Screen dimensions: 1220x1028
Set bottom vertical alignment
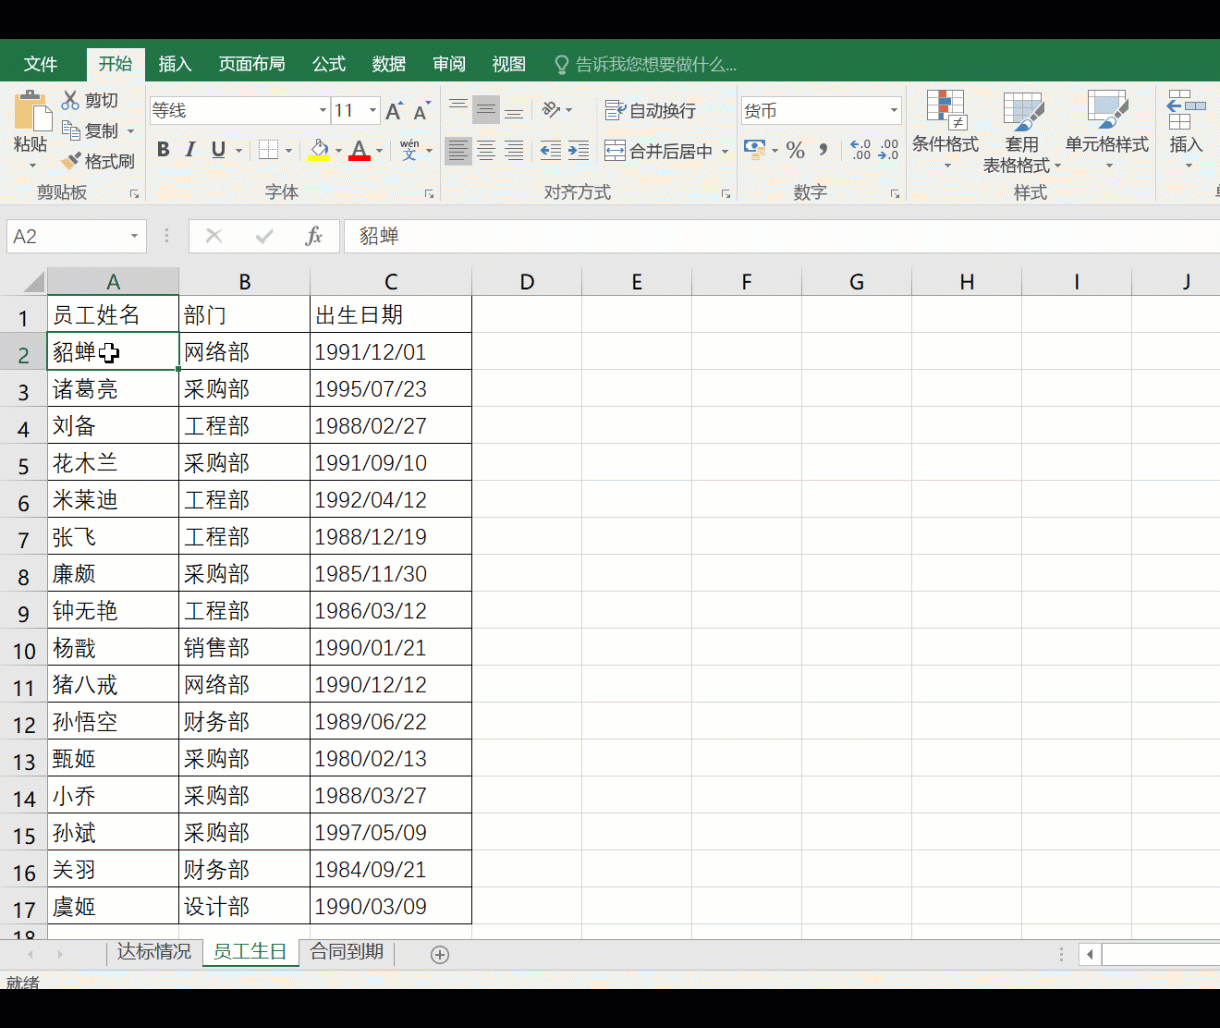514,109
